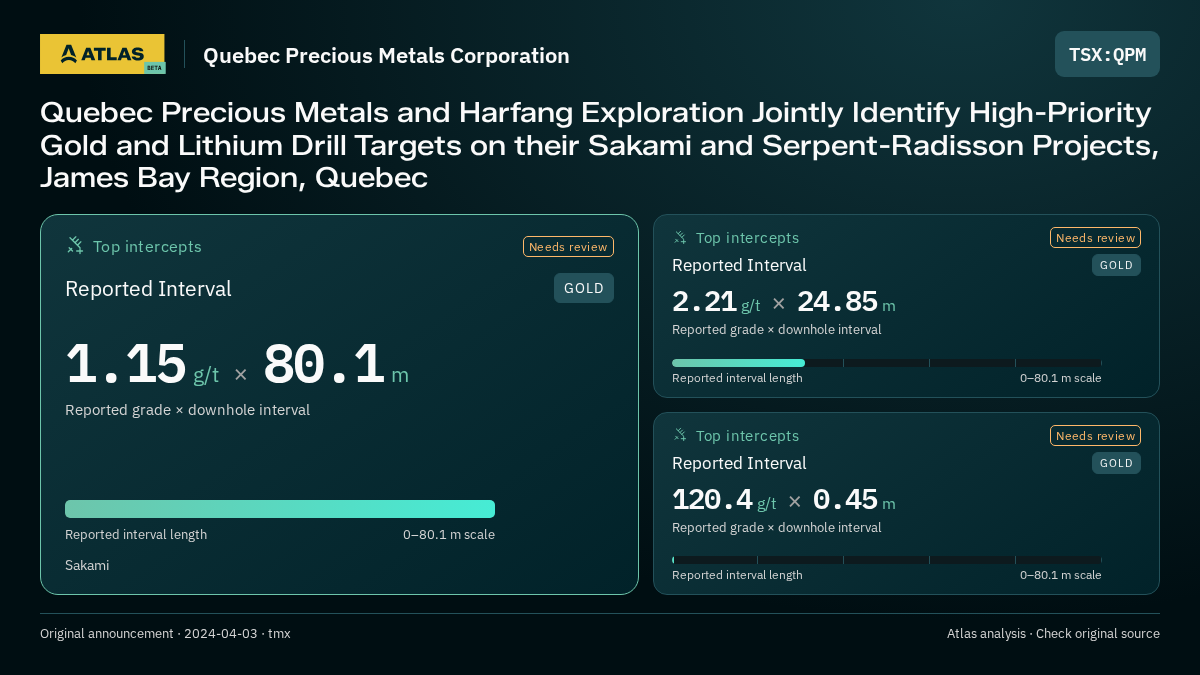Click the drill icon in the 120.4 g/t card

(680, 435)
